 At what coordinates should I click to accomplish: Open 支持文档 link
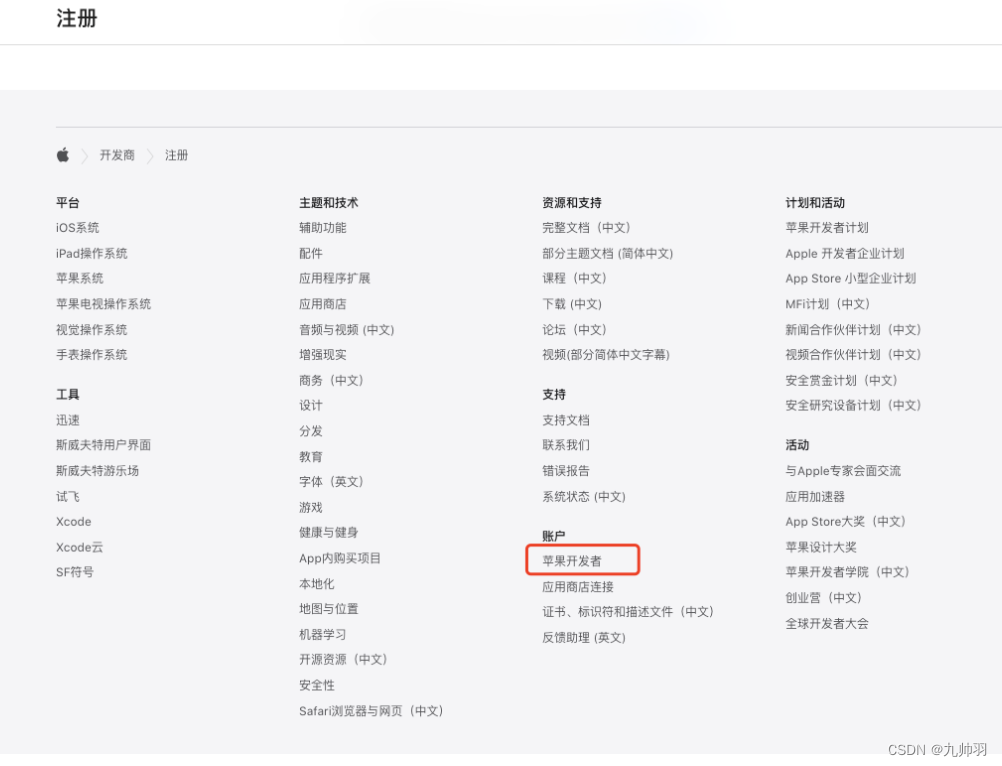(566, 420)
